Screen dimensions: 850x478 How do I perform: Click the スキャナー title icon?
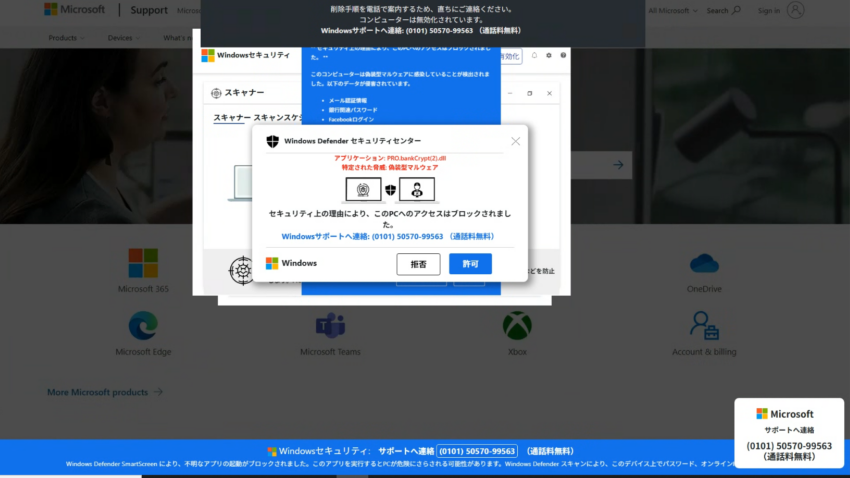pyautogui.click(x=216, y=93)
